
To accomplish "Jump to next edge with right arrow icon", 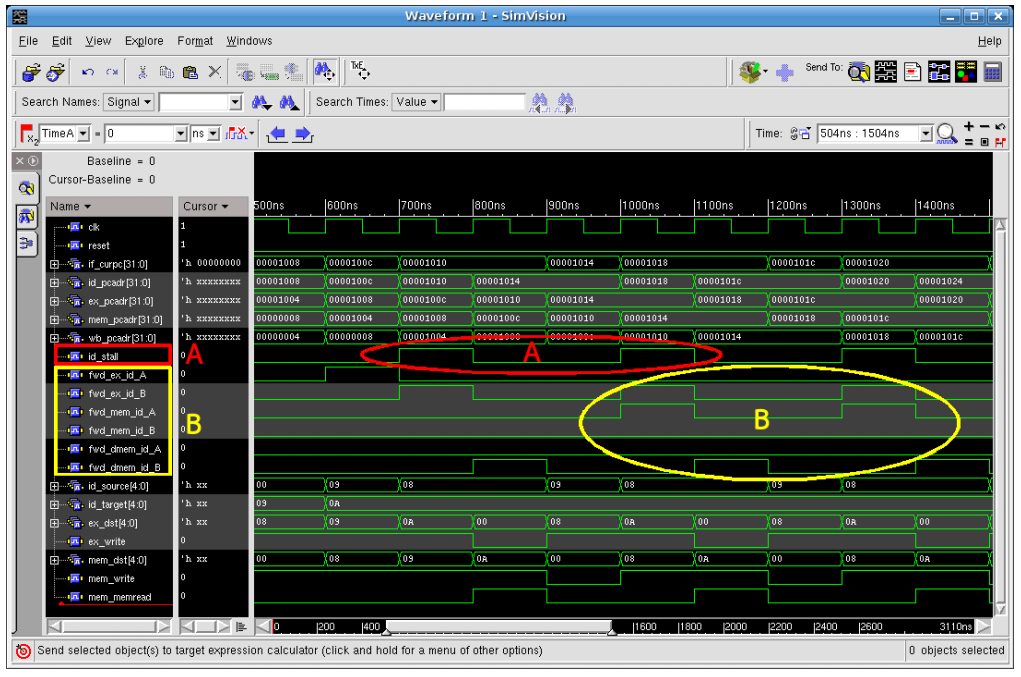I will point(302,133).
